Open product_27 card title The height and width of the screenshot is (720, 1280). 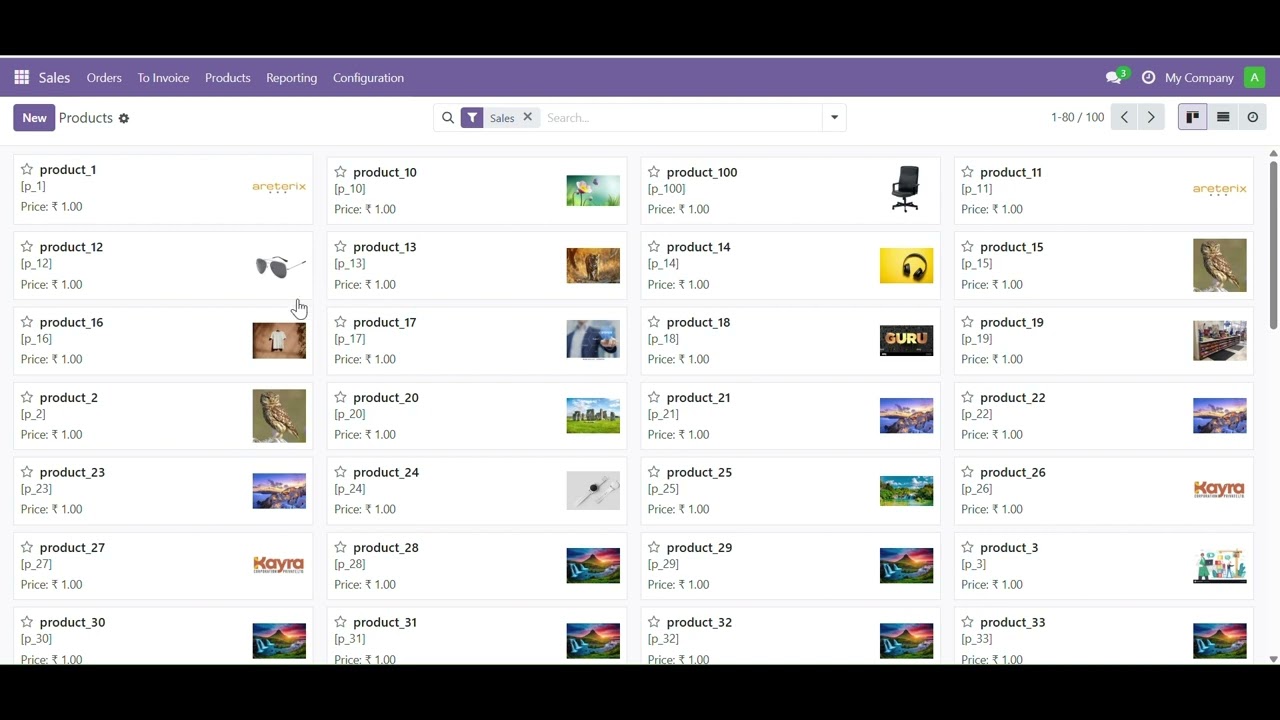72,547
